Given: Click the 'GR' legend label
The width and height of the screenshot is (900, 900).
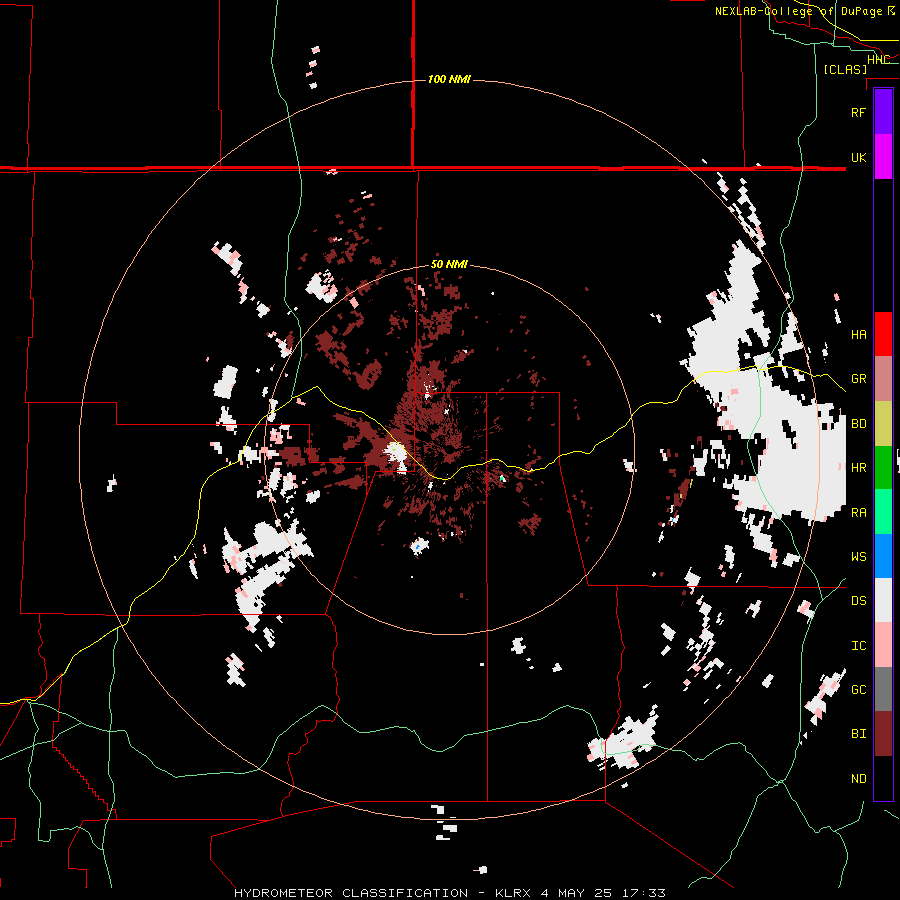Looking at the screenshot, I should [858, 379].
